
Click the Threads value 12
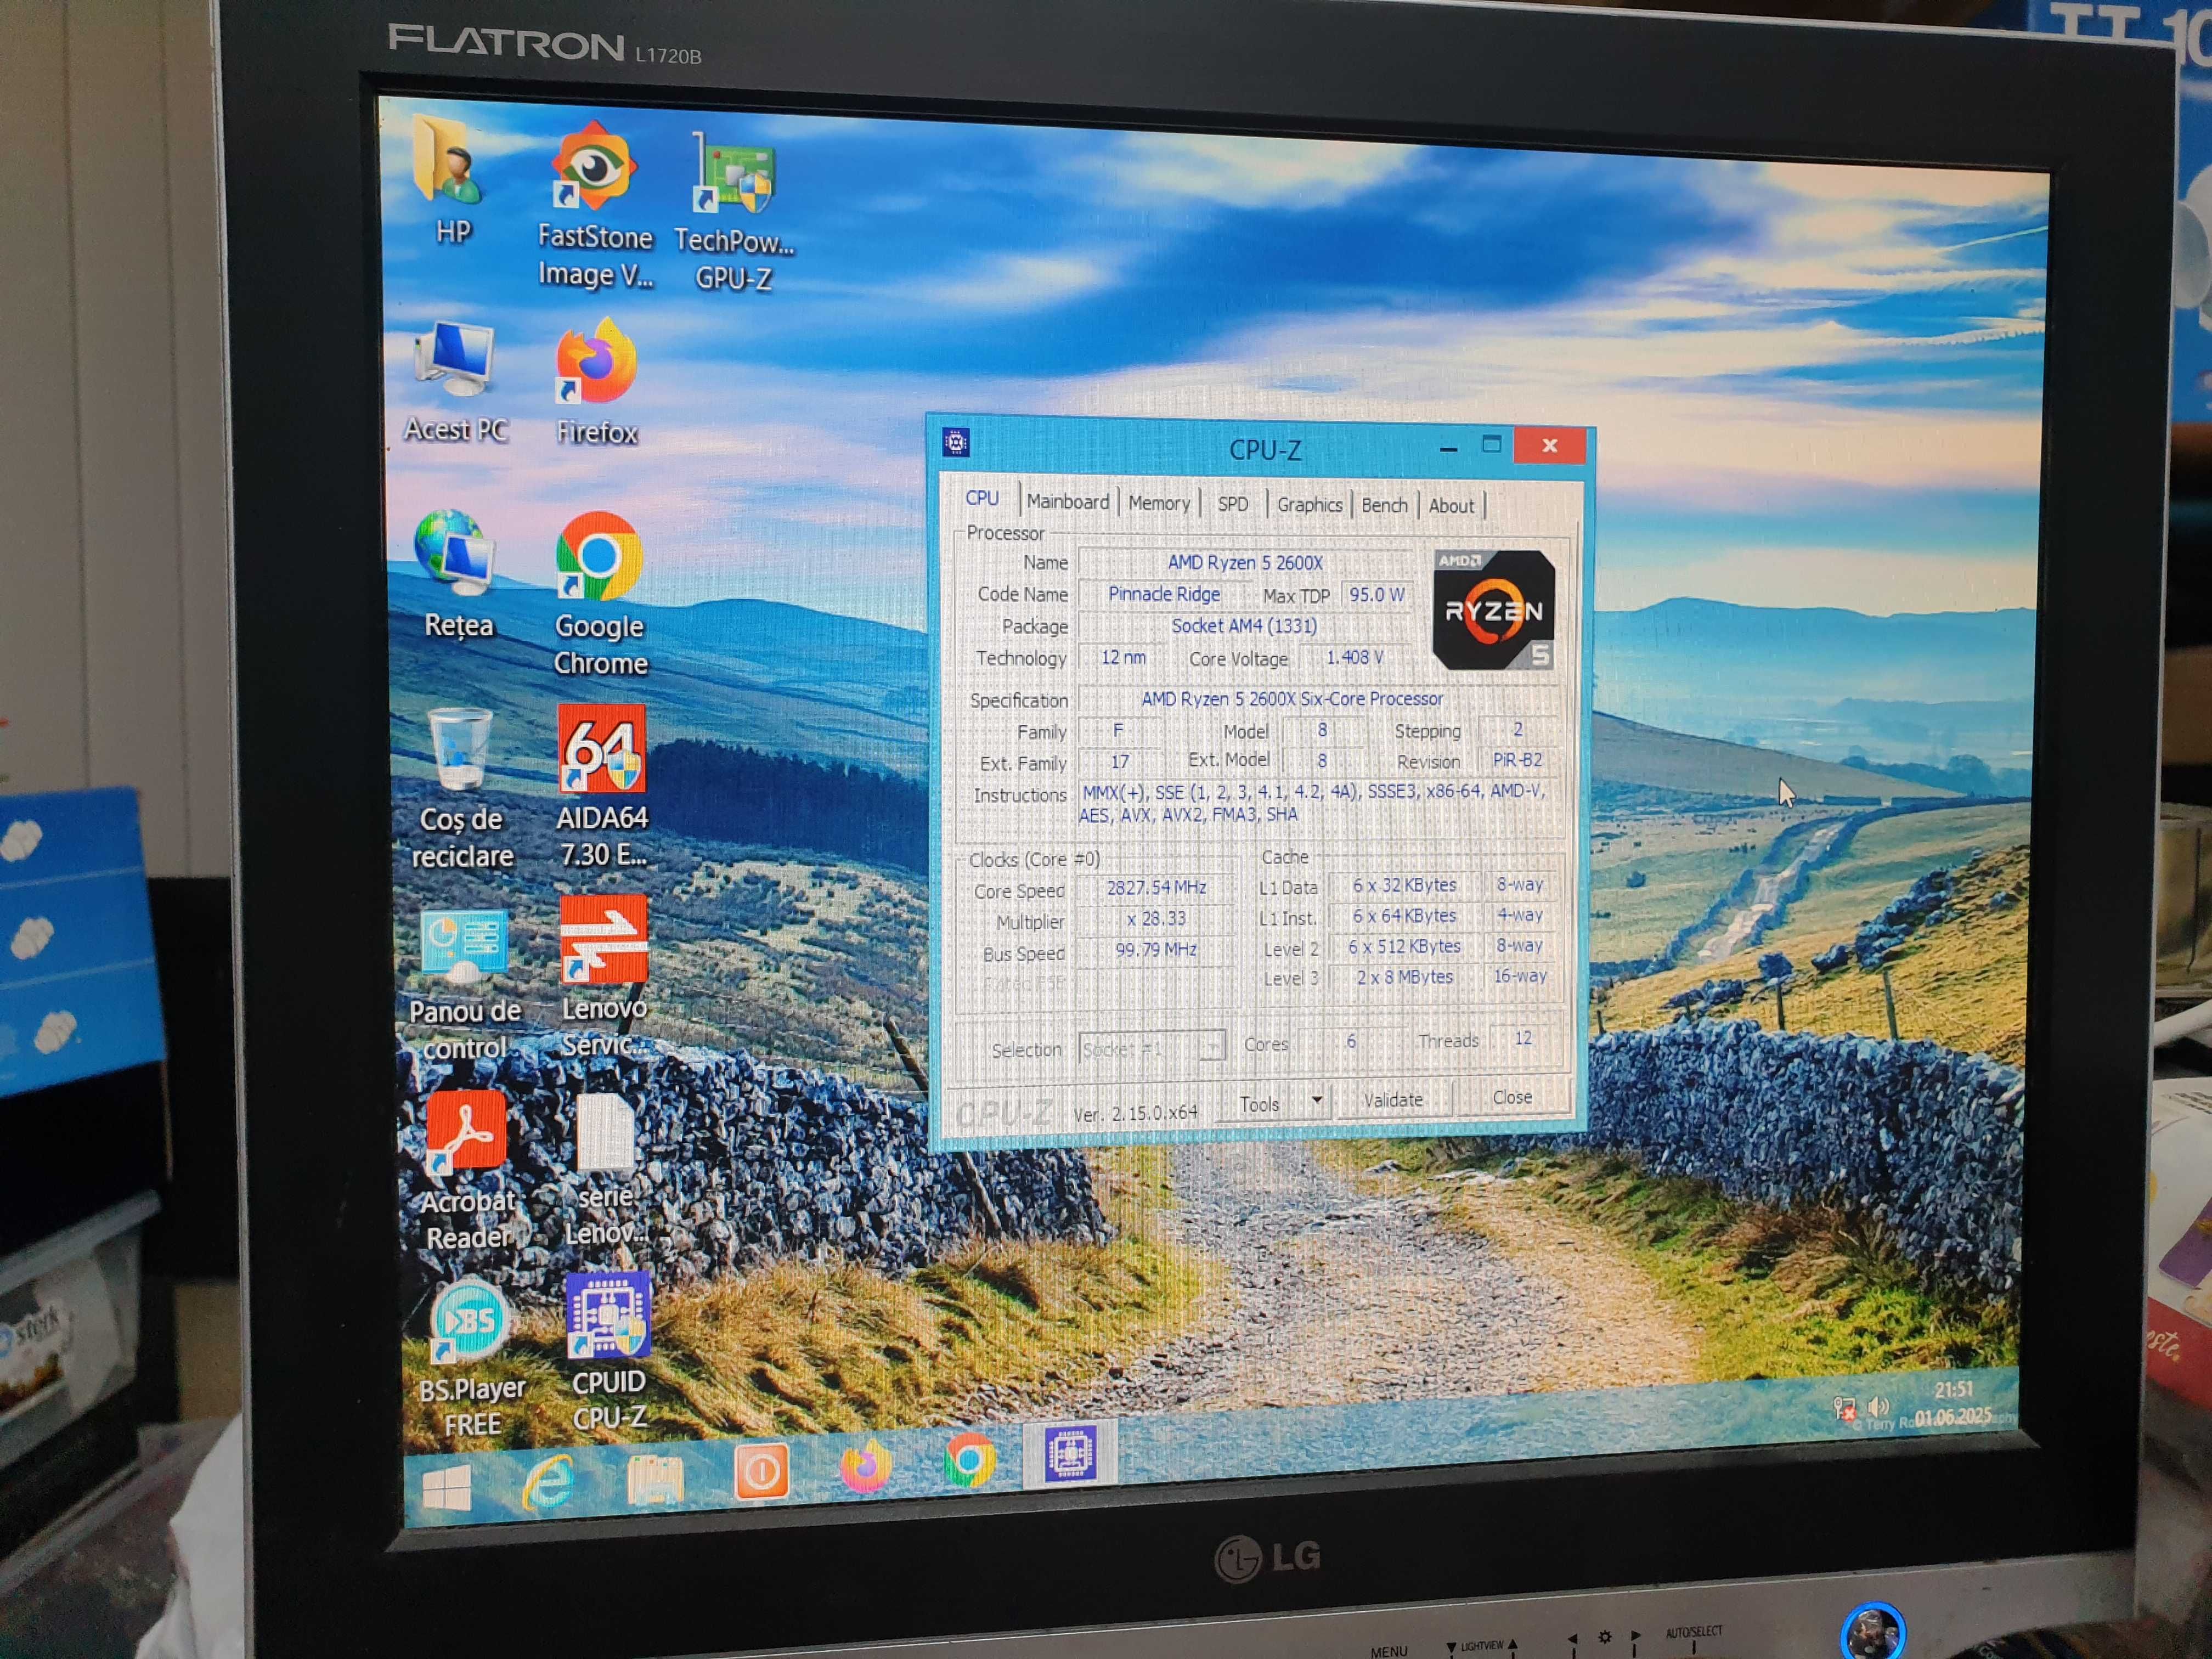(1522, 1039)
